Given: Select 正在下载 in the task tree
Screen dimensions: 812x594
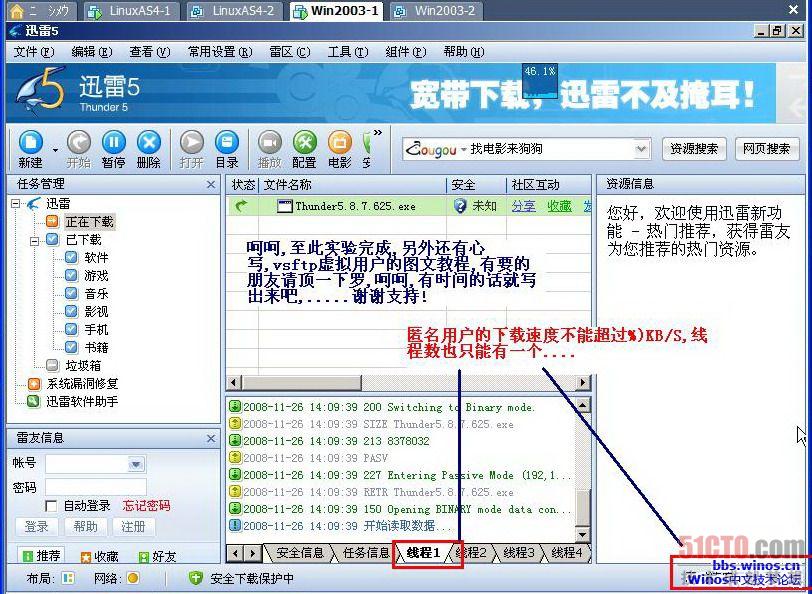Looking at the screenshot, I should coord(89,222).
